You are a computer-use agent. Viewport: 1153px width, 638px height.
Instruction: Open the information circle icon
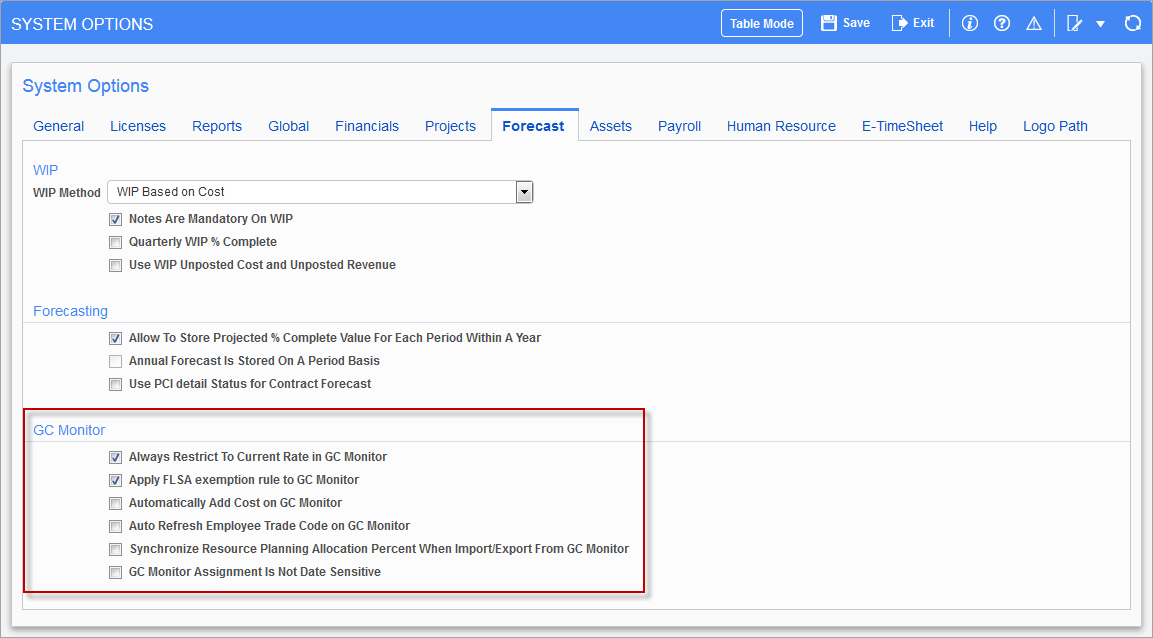click(970, 24)
